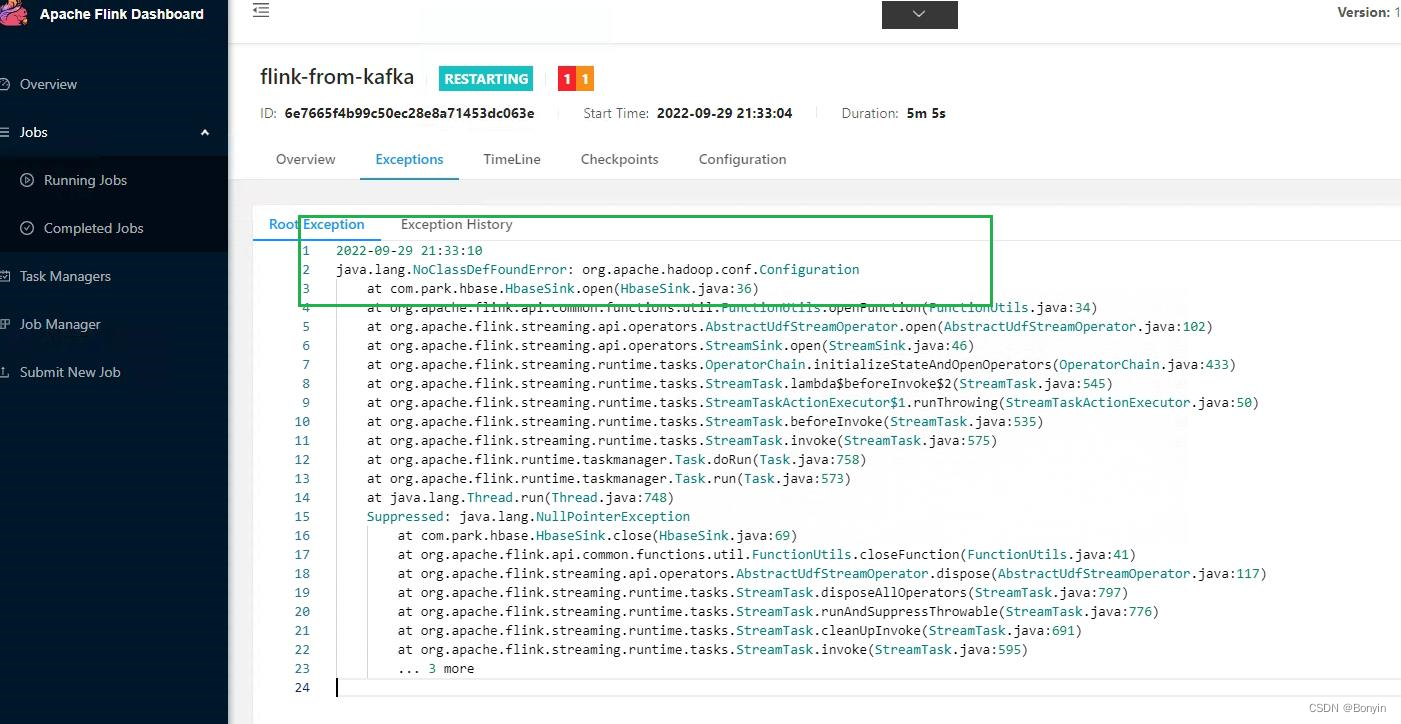
Task: Click the Overview dashboard icon in sidebar
Action: point(5,84)
